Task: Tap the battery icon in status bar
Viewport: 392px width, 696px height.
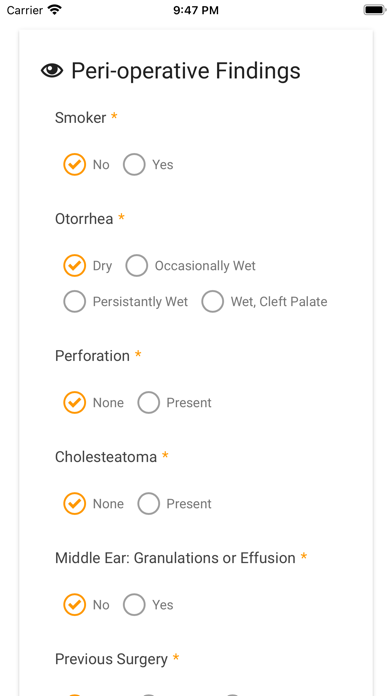Action: (375, 10)
